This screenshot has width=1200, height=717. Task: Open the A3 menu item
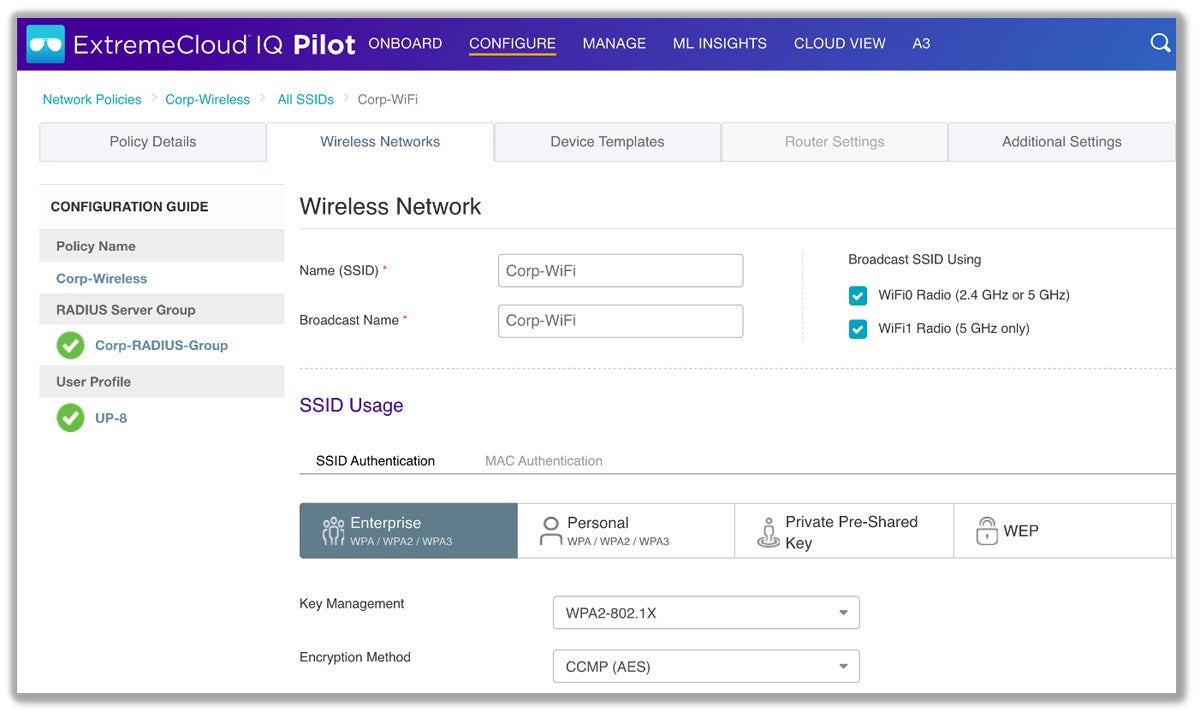(x=922, y=44)
